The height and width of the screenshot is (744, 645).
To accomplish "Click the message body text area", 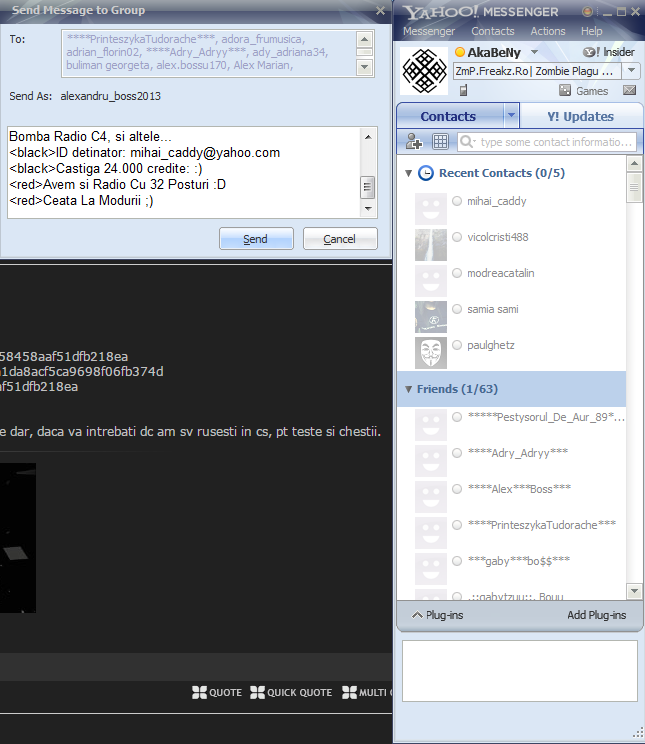I will (184, 172).
